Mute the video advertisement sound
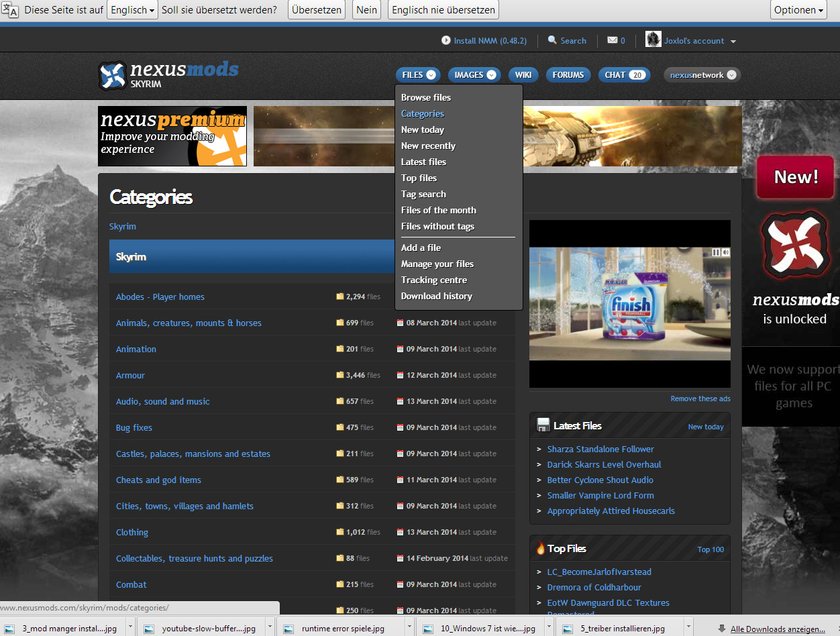 click(x=725, y=252)
